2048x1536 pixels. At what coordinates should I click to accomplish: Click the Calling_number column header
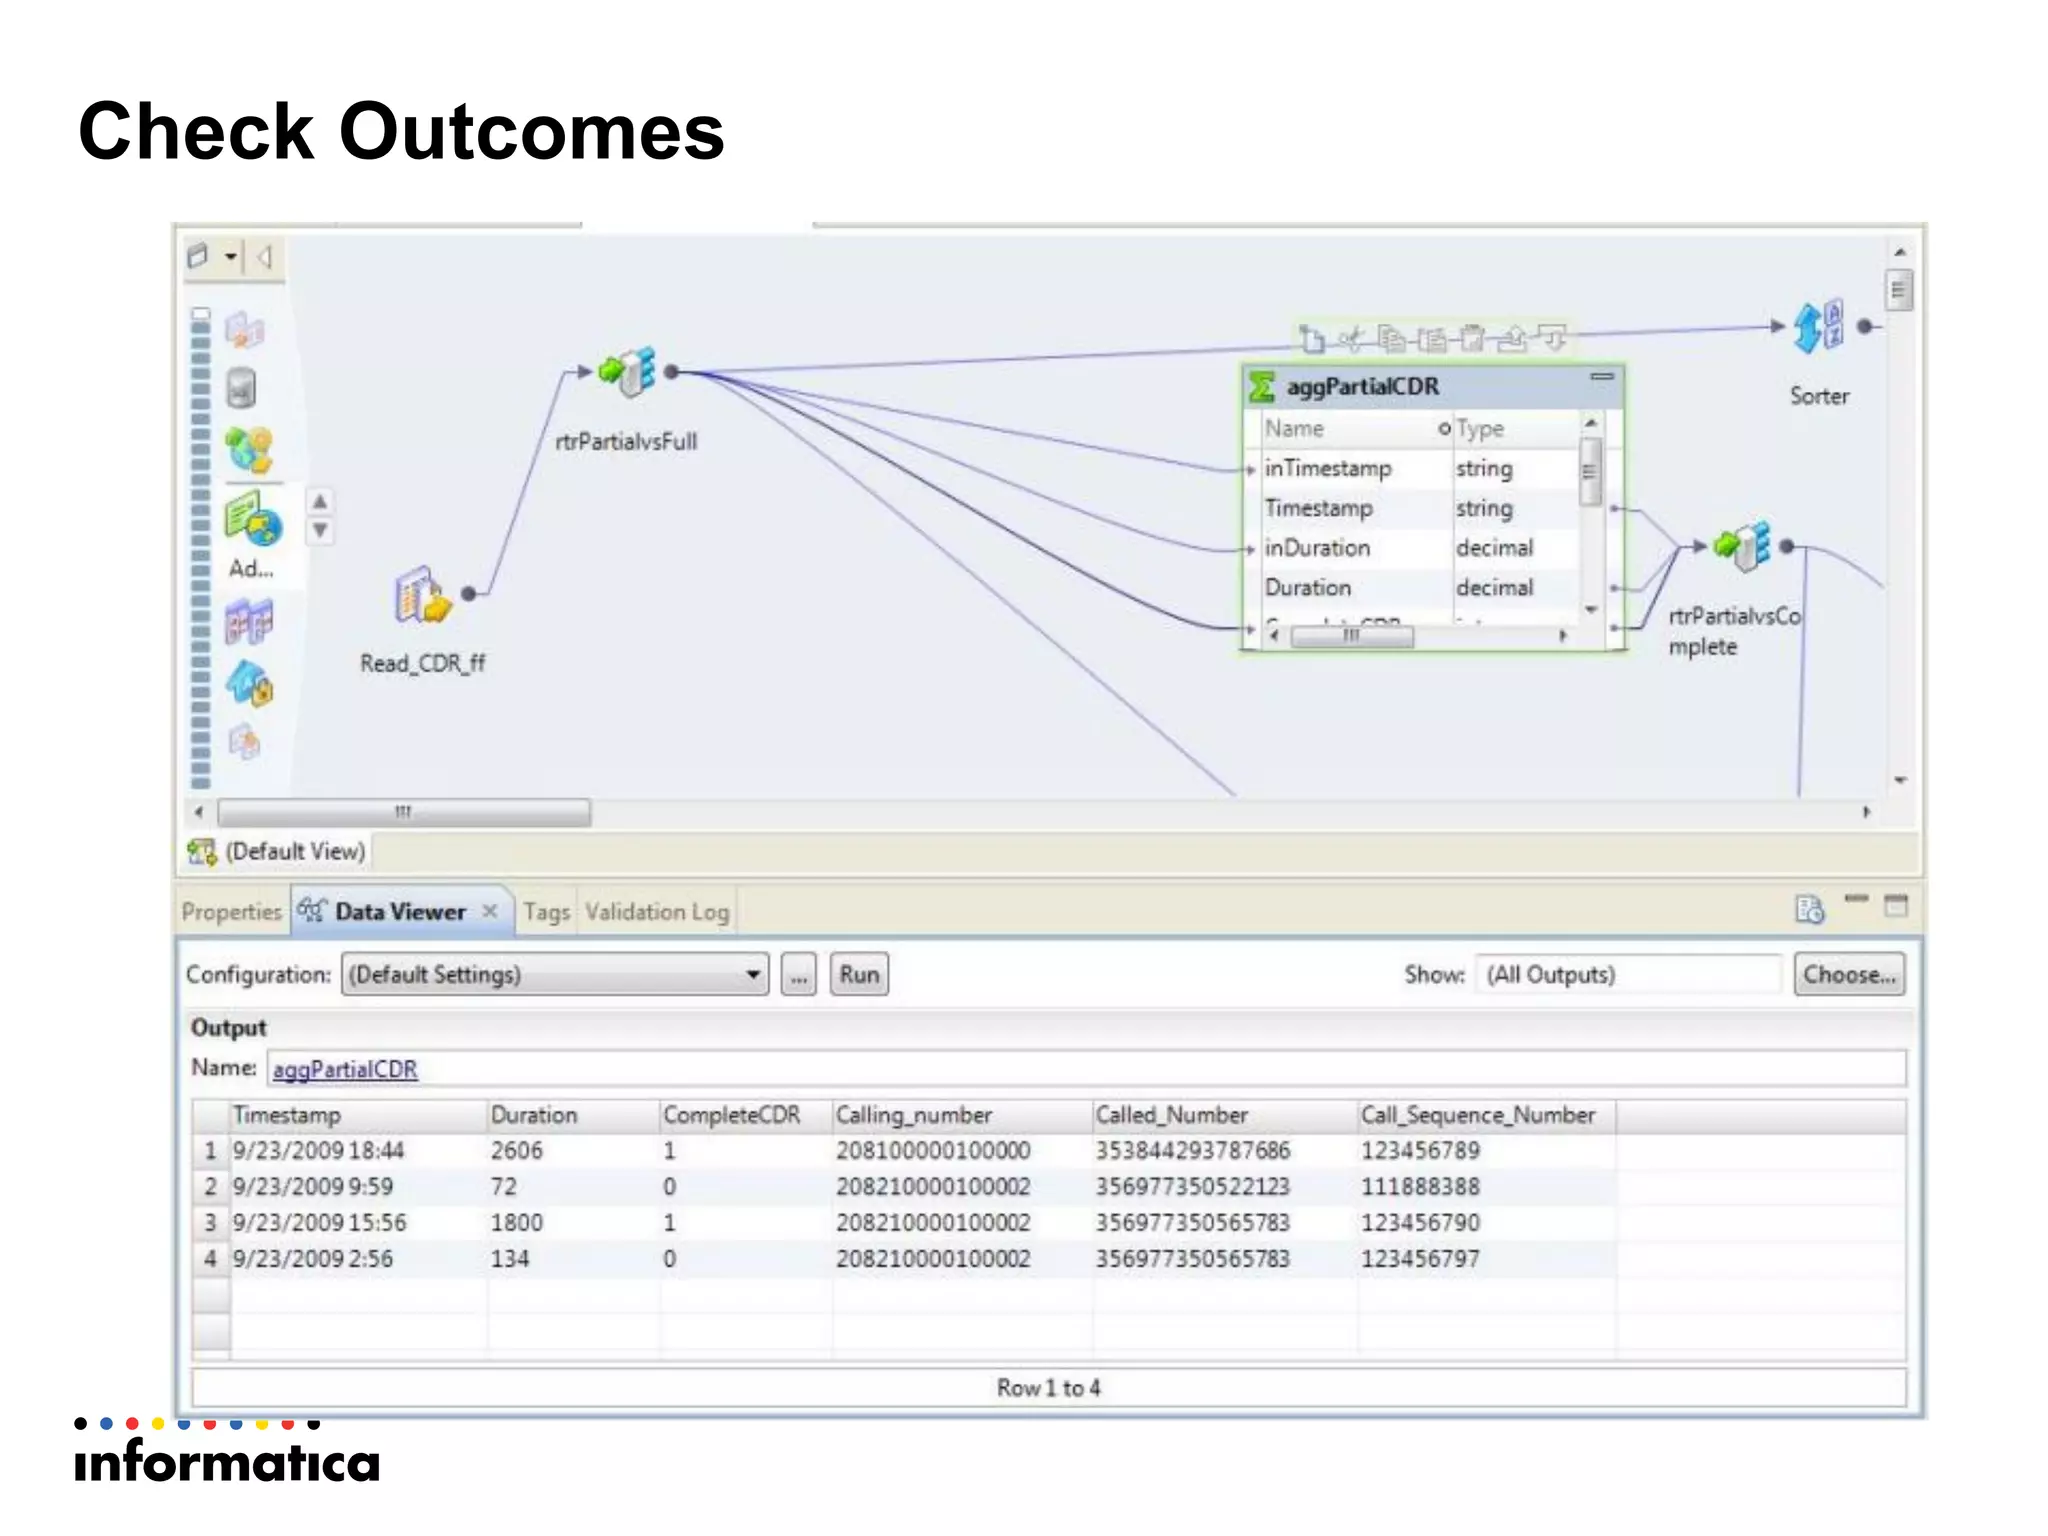(962, 1115)
